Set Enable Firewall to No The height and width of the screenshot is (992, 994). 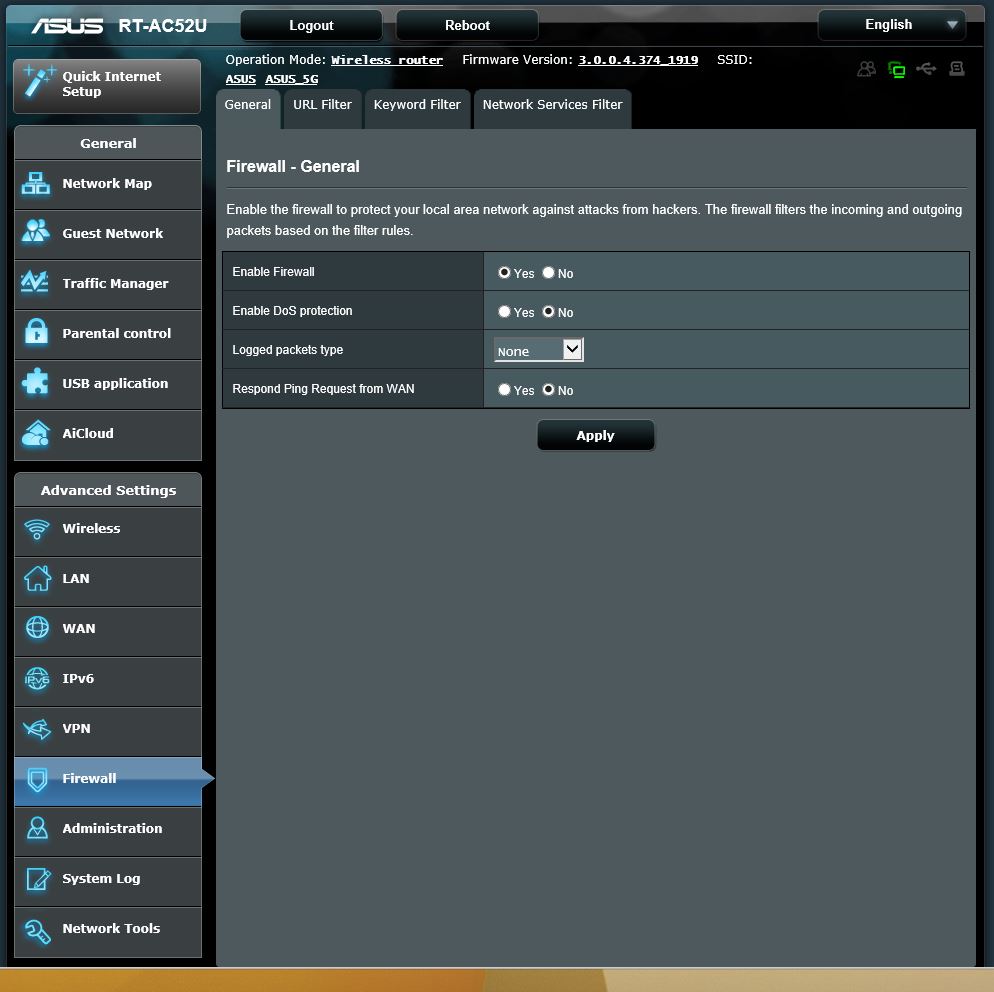click(548, 272)
